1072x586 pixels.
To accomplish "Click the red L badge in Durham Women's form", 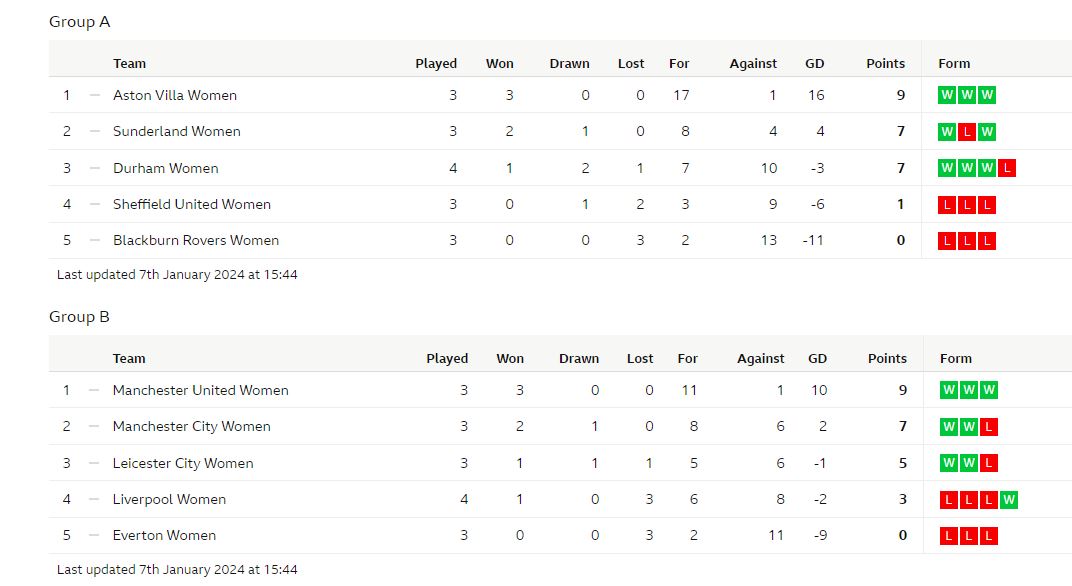I will pos(1006,168).
